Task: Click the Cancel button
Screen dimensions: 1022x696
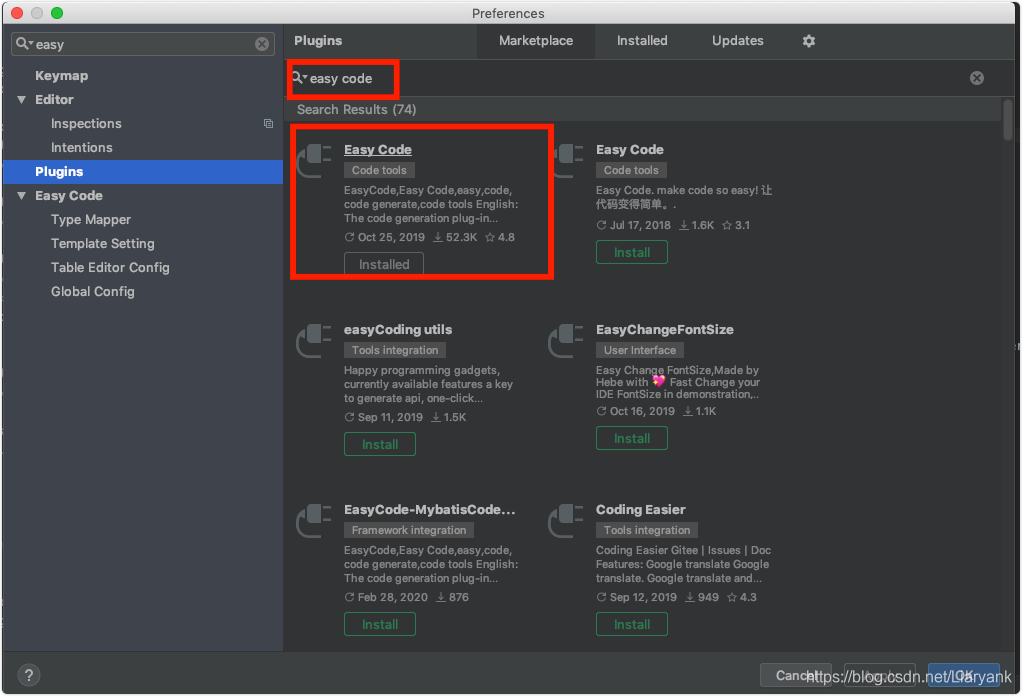Action: pyautogui.click(x=796, y=675)
